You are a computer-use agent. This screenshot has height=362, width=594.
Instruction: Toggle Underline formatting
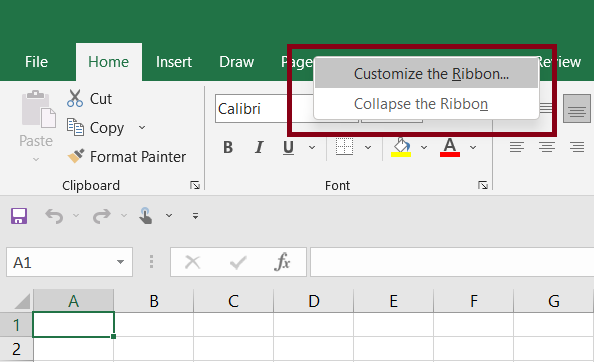click(x=288, y=147)
